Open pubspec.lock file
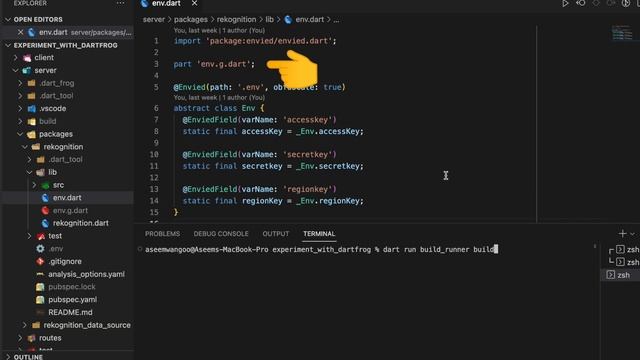 click(72, 287)
